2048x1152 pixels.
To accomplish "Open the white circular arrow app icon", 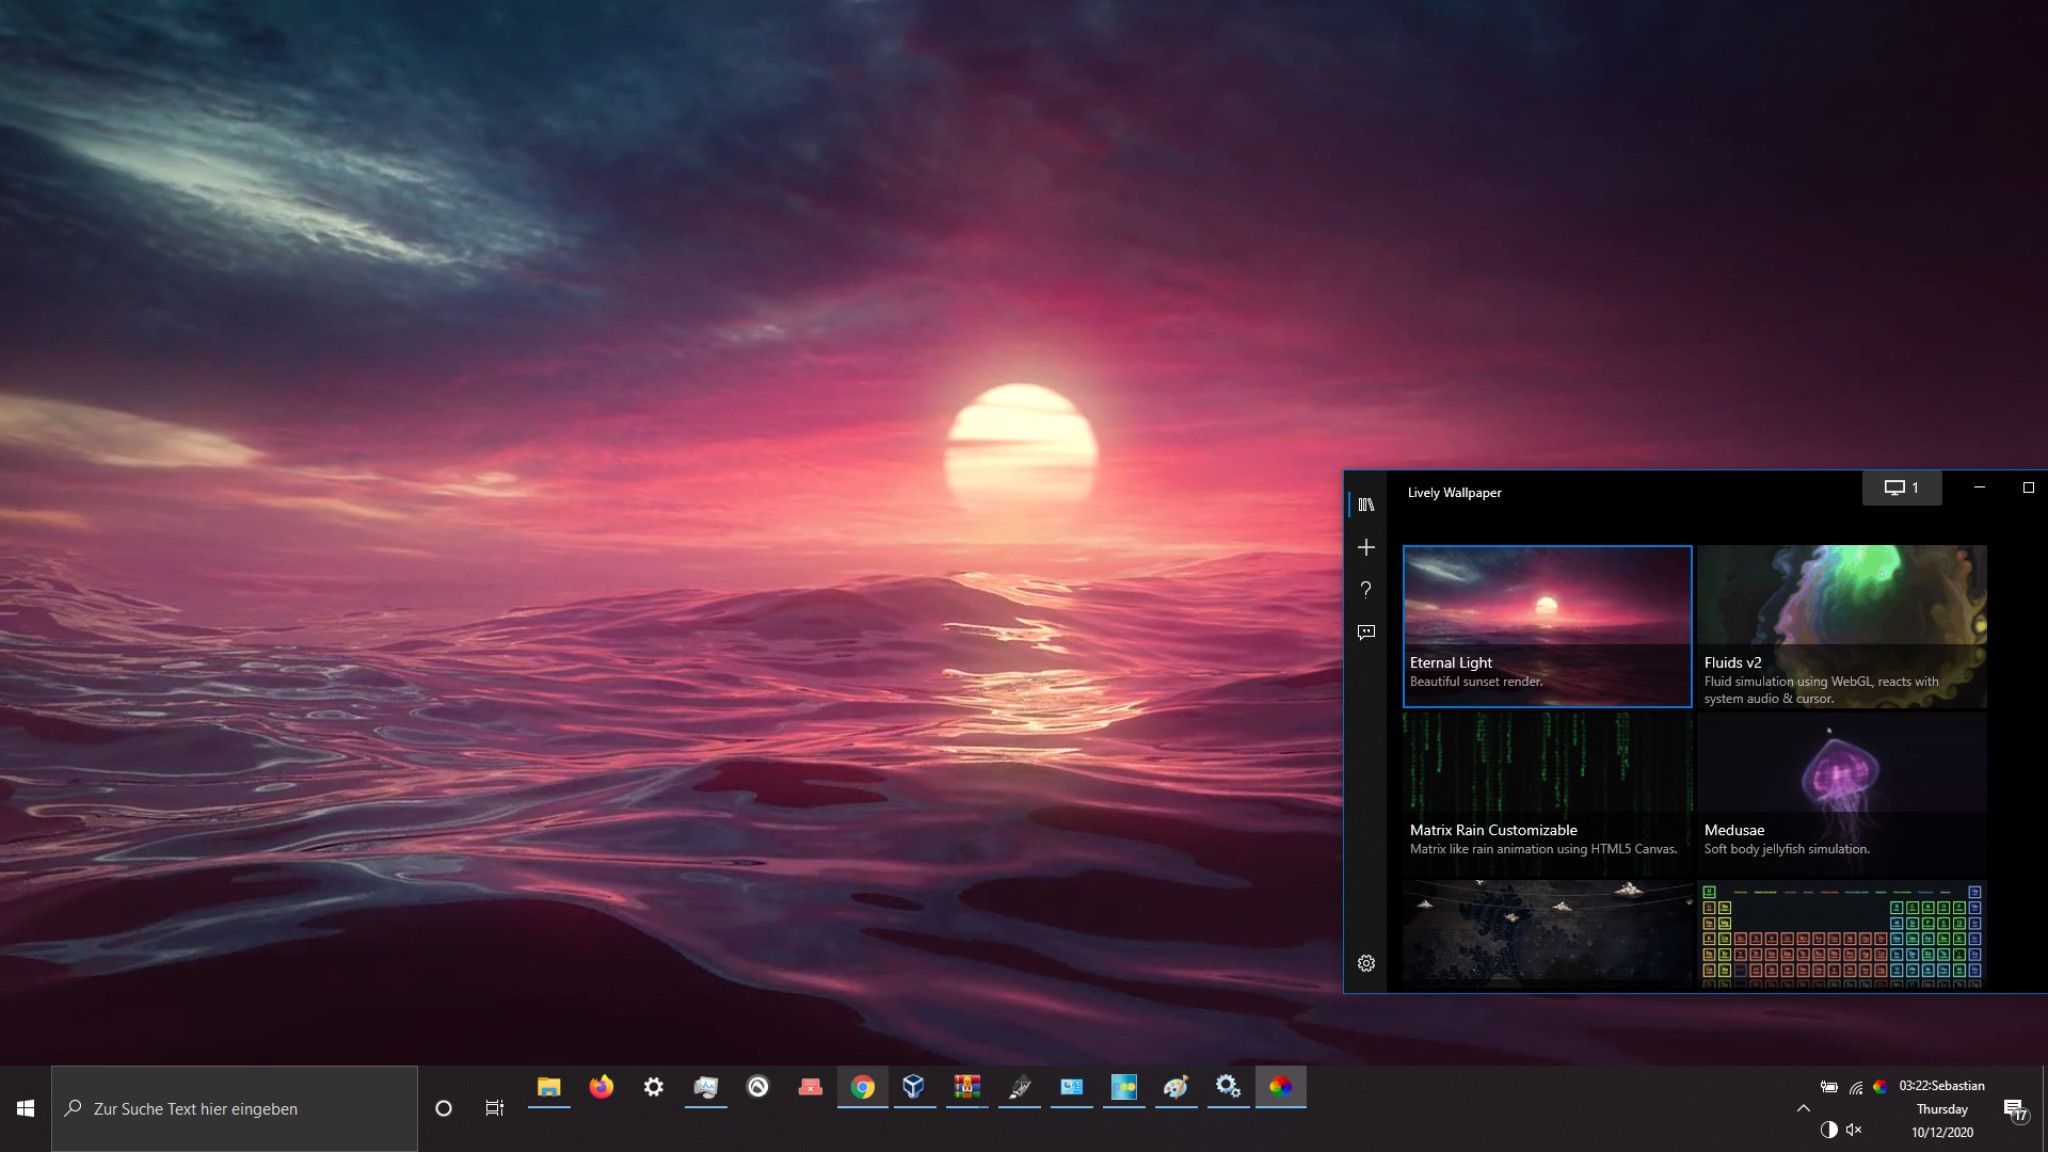I will tap(758, 1087).
